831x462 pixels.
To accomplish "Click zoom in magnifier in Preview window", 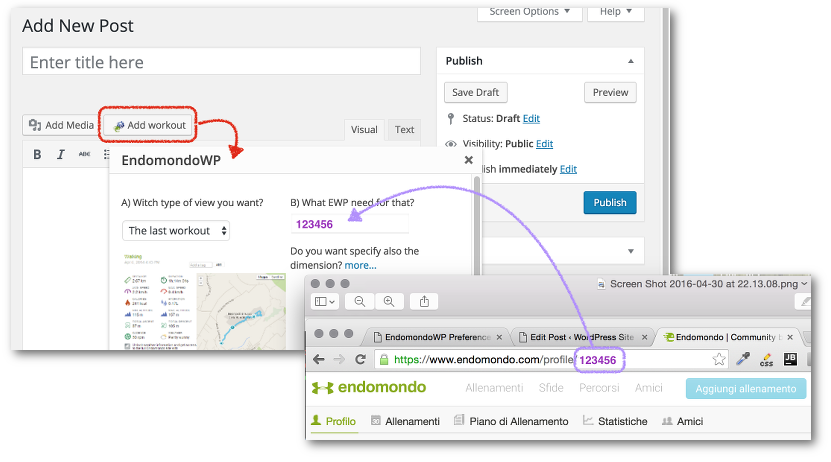I will coord(389,301).
